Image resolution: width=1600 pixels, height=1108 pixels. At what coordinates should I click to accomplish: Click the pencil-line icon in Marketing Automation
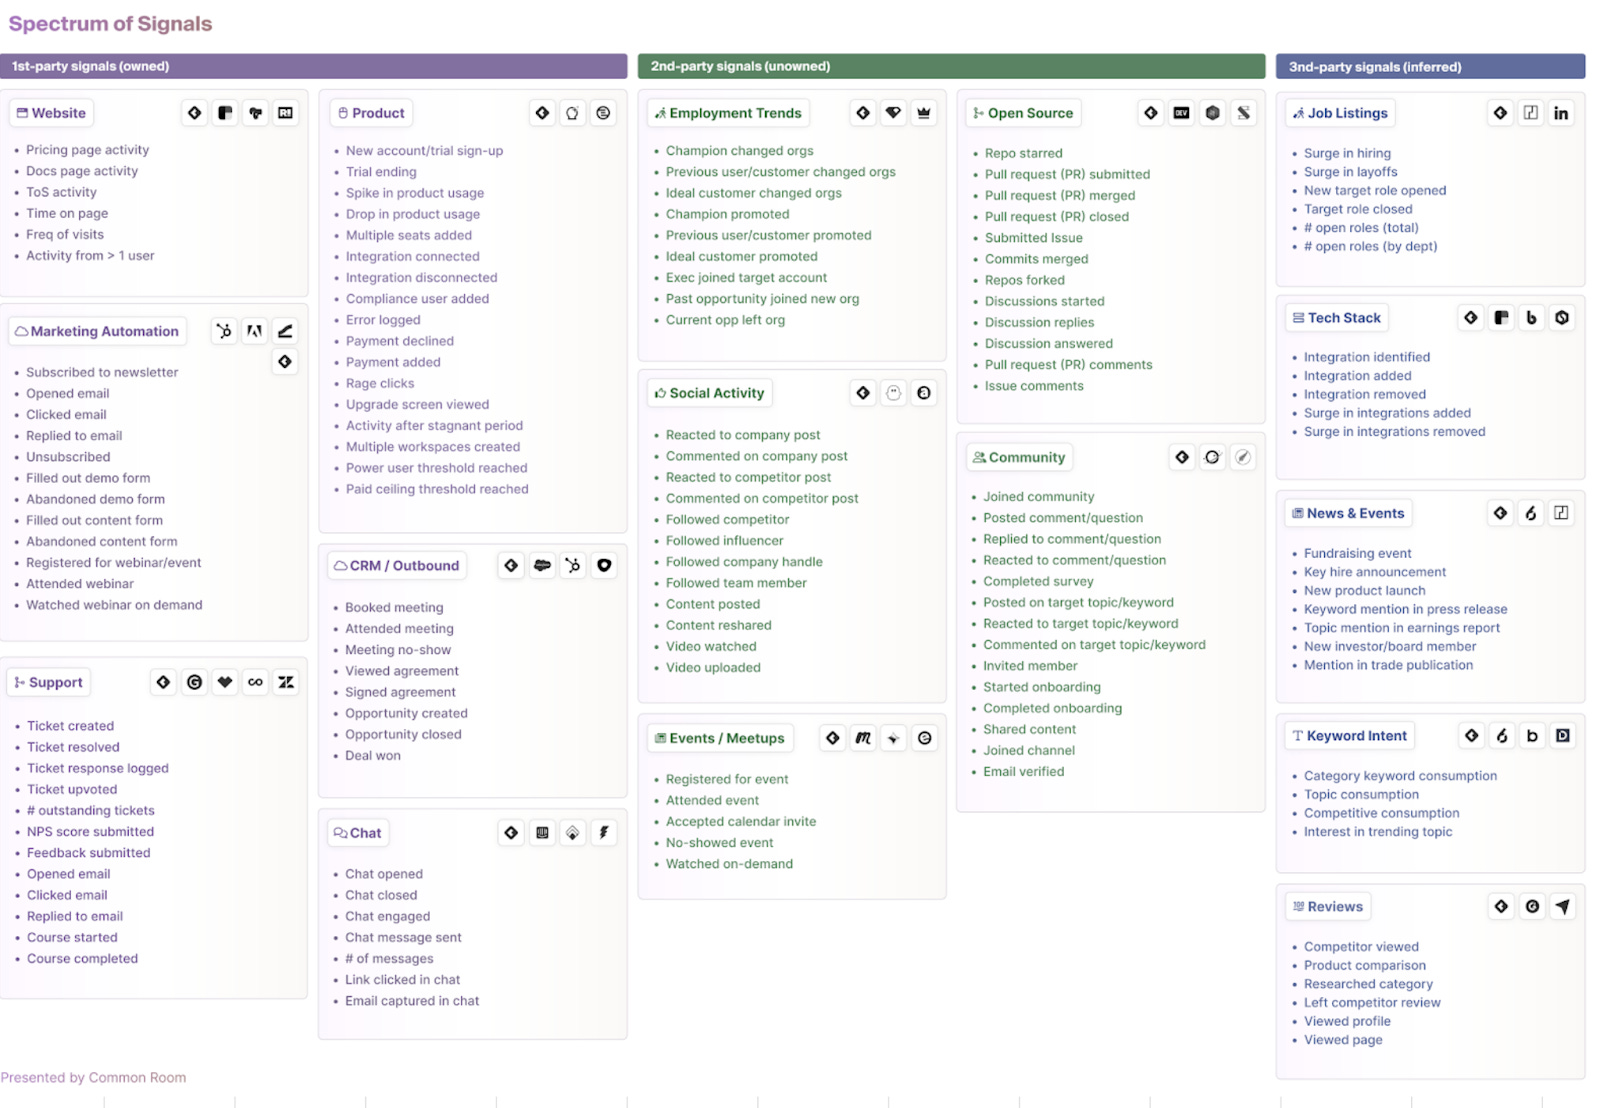pos(285,331)
